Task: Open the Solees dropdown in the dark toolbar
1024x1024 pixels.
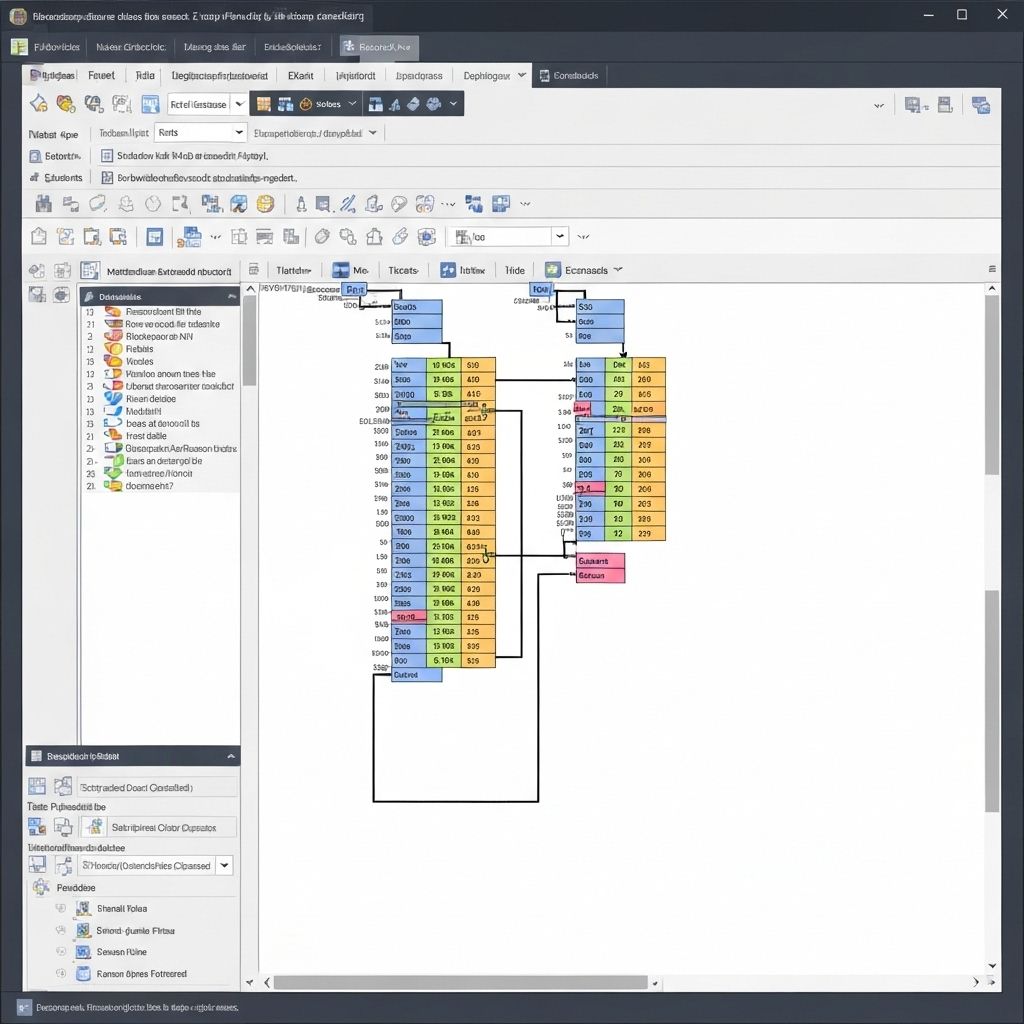Action: click(x=330, y=103)
